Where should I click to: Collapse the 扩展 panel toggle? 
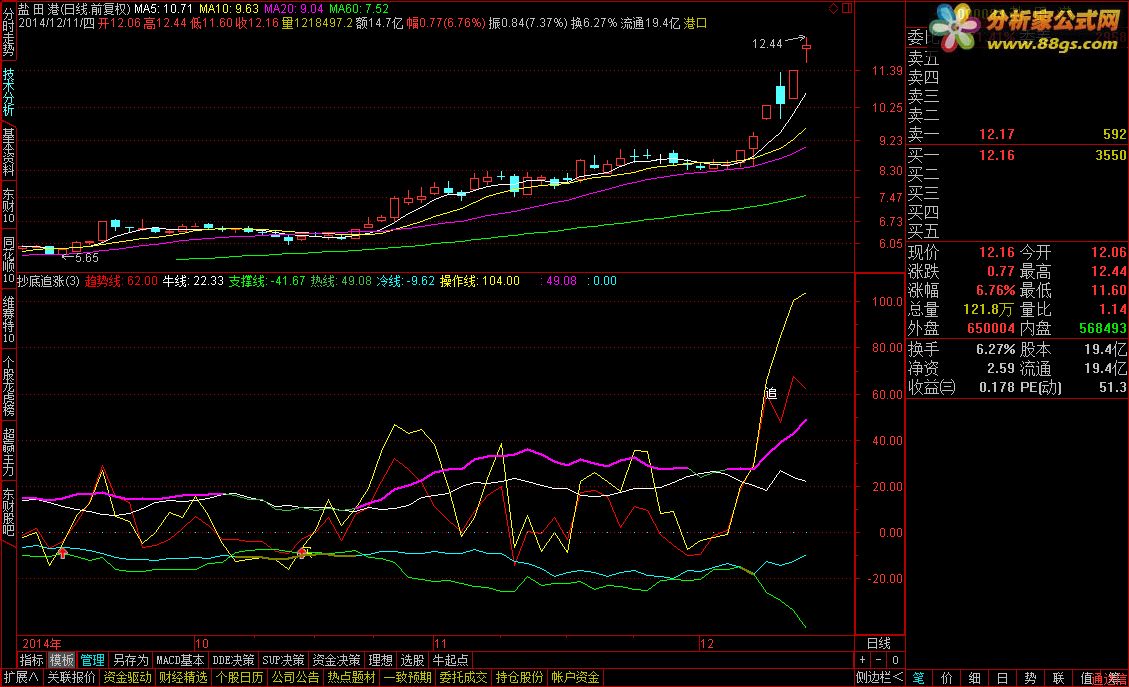tap(21, 678)
